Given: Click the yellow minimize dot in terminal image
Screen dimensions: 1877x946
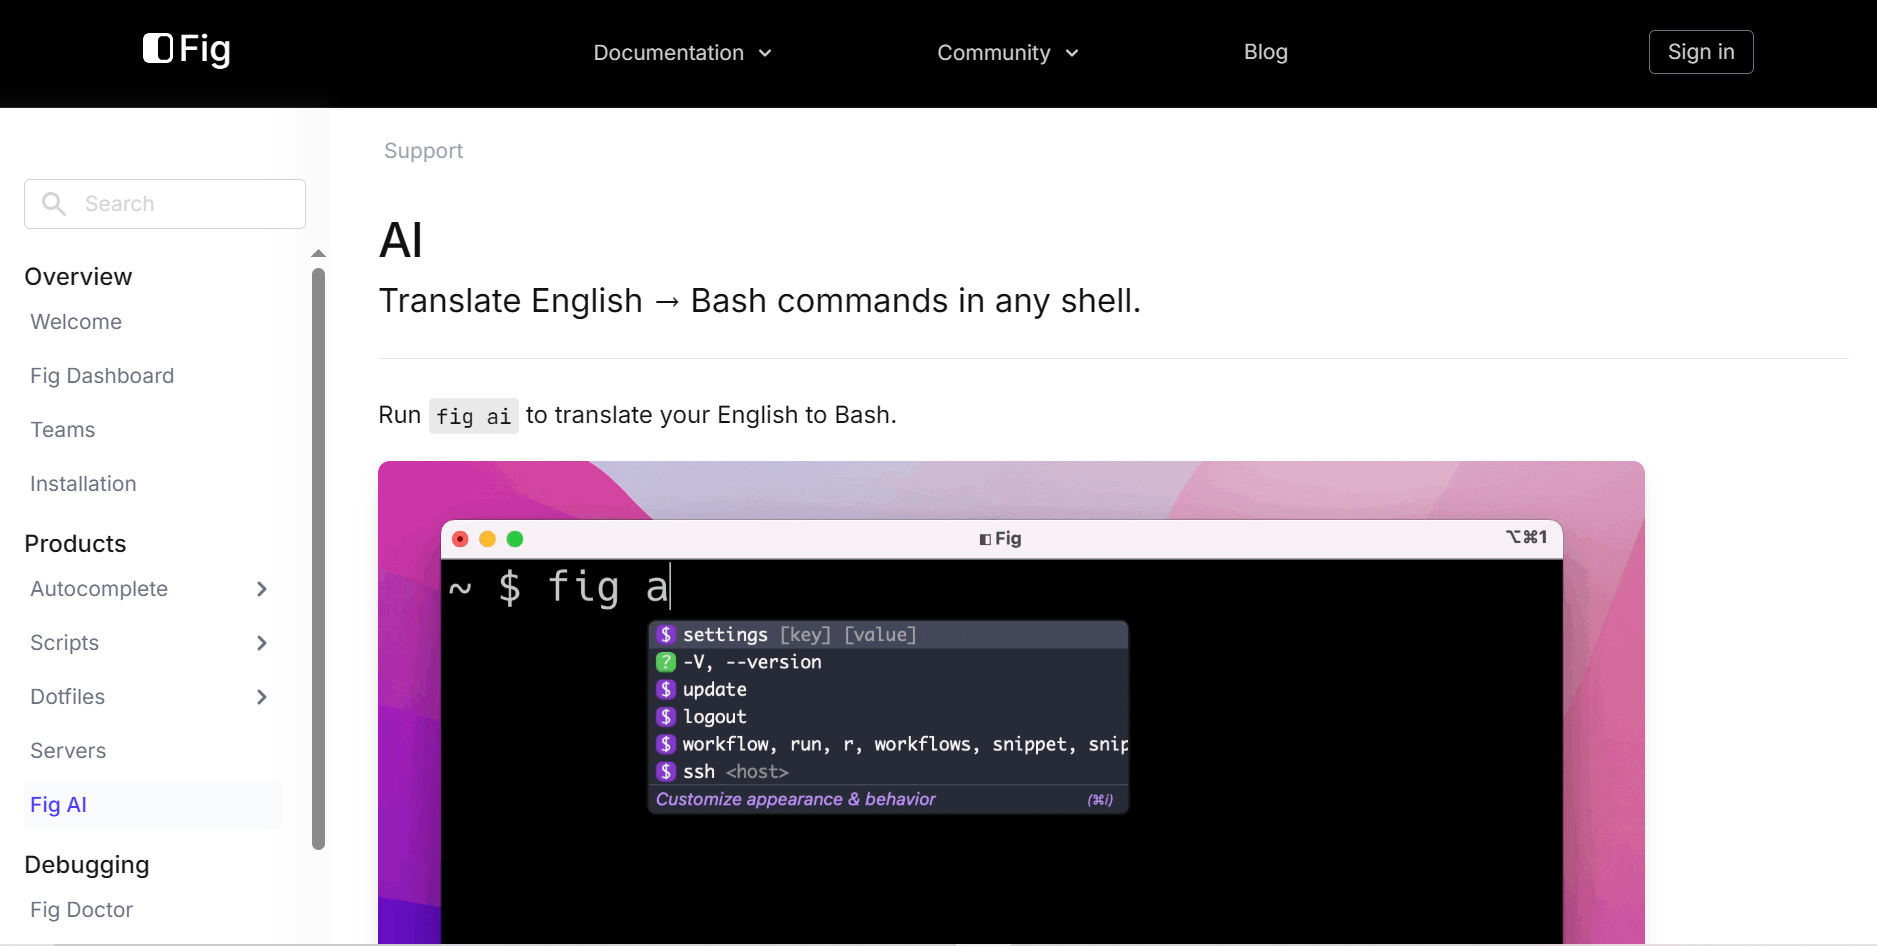Looking at the screenshot, I should click(x=488, y=539).
